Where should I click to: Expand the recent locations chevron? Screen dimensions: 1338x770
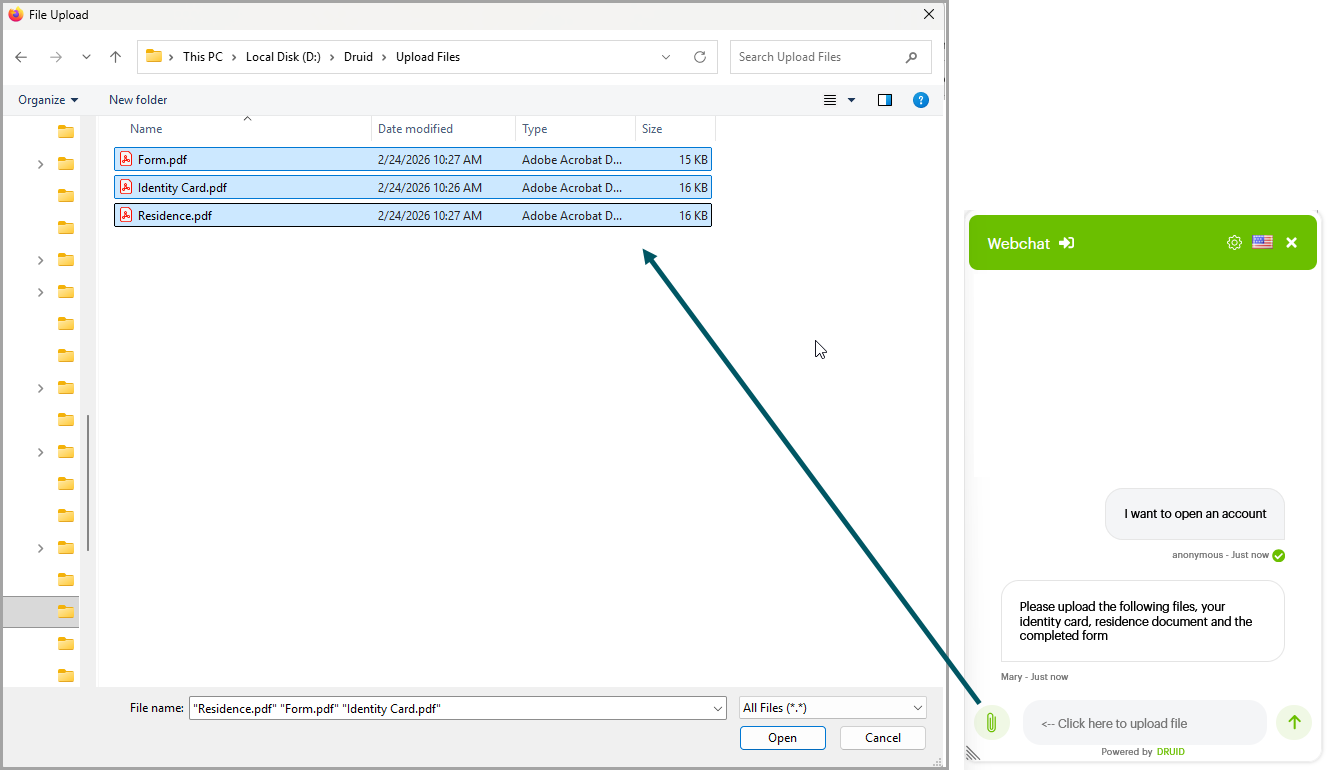pos(86,57)
